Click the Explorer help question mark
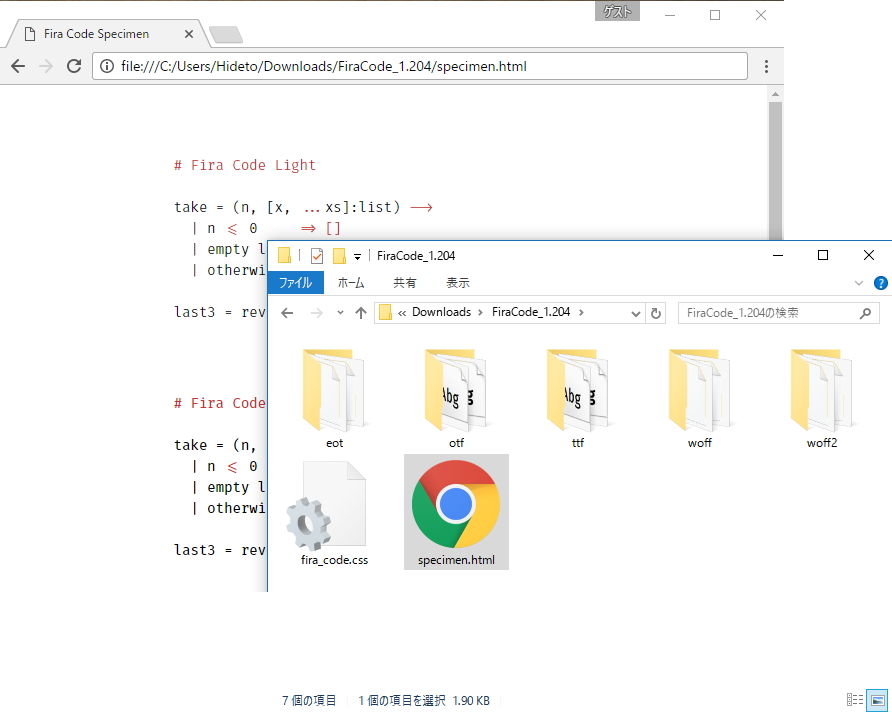Image resolution: width=892 pixels, height=712 pixels. click(882, 283)
